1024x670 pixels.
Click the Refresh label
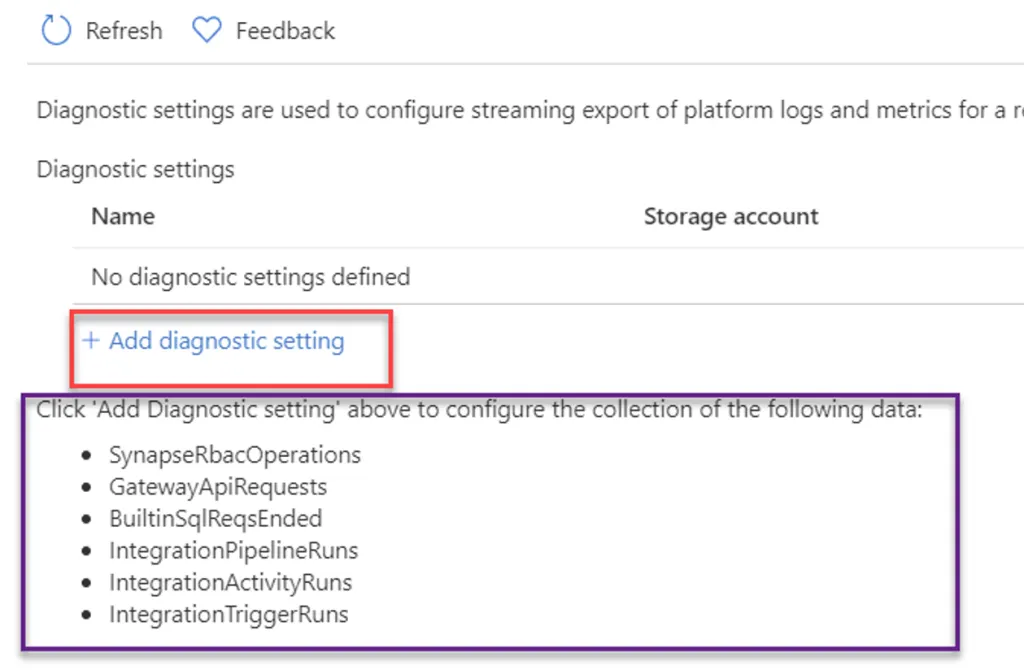[x=124, y=30]
